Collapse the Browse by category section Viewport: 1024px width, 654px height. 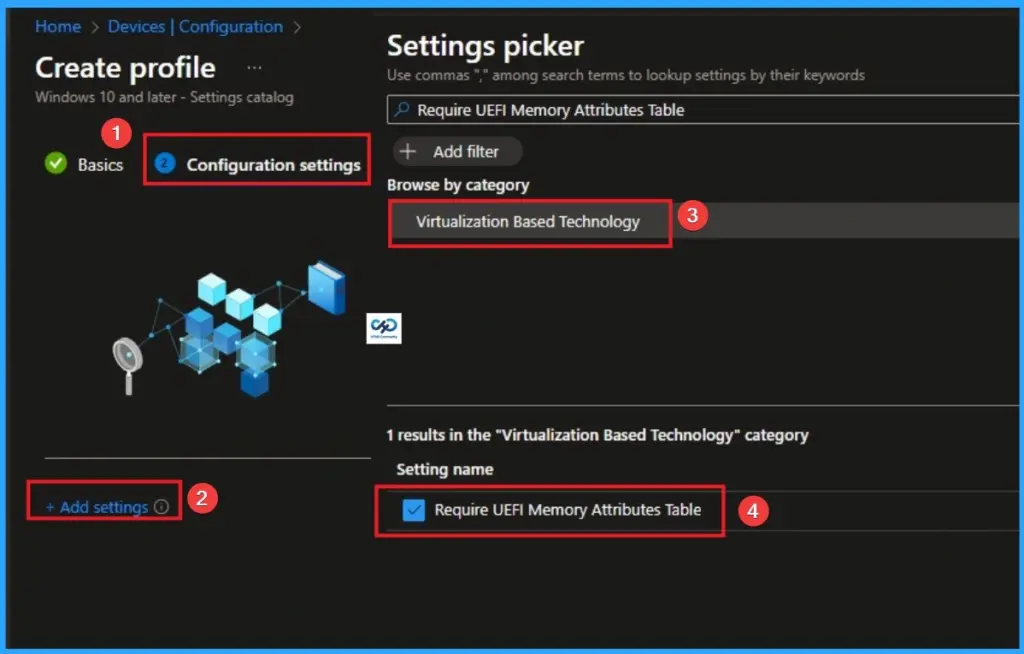(458, 185)
